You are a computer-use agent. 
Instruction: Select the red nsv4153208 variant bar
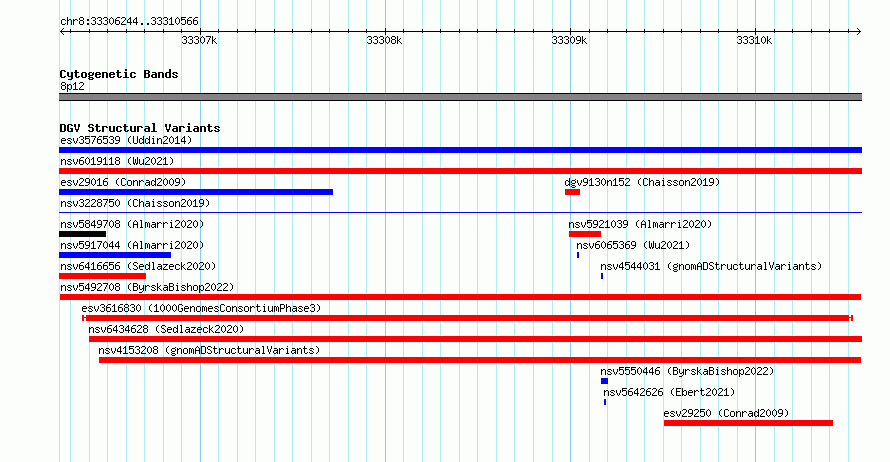click(480, 360)
